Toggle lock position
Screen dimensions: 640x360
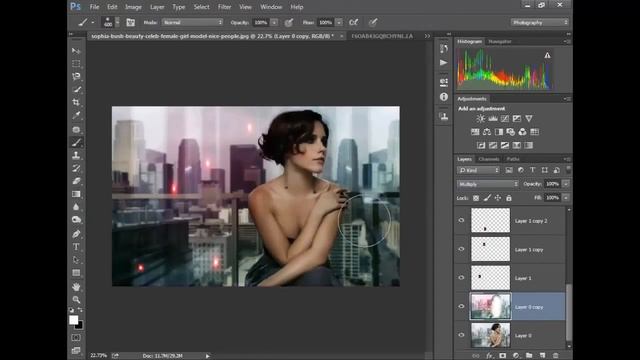click(x=498, y=198)
